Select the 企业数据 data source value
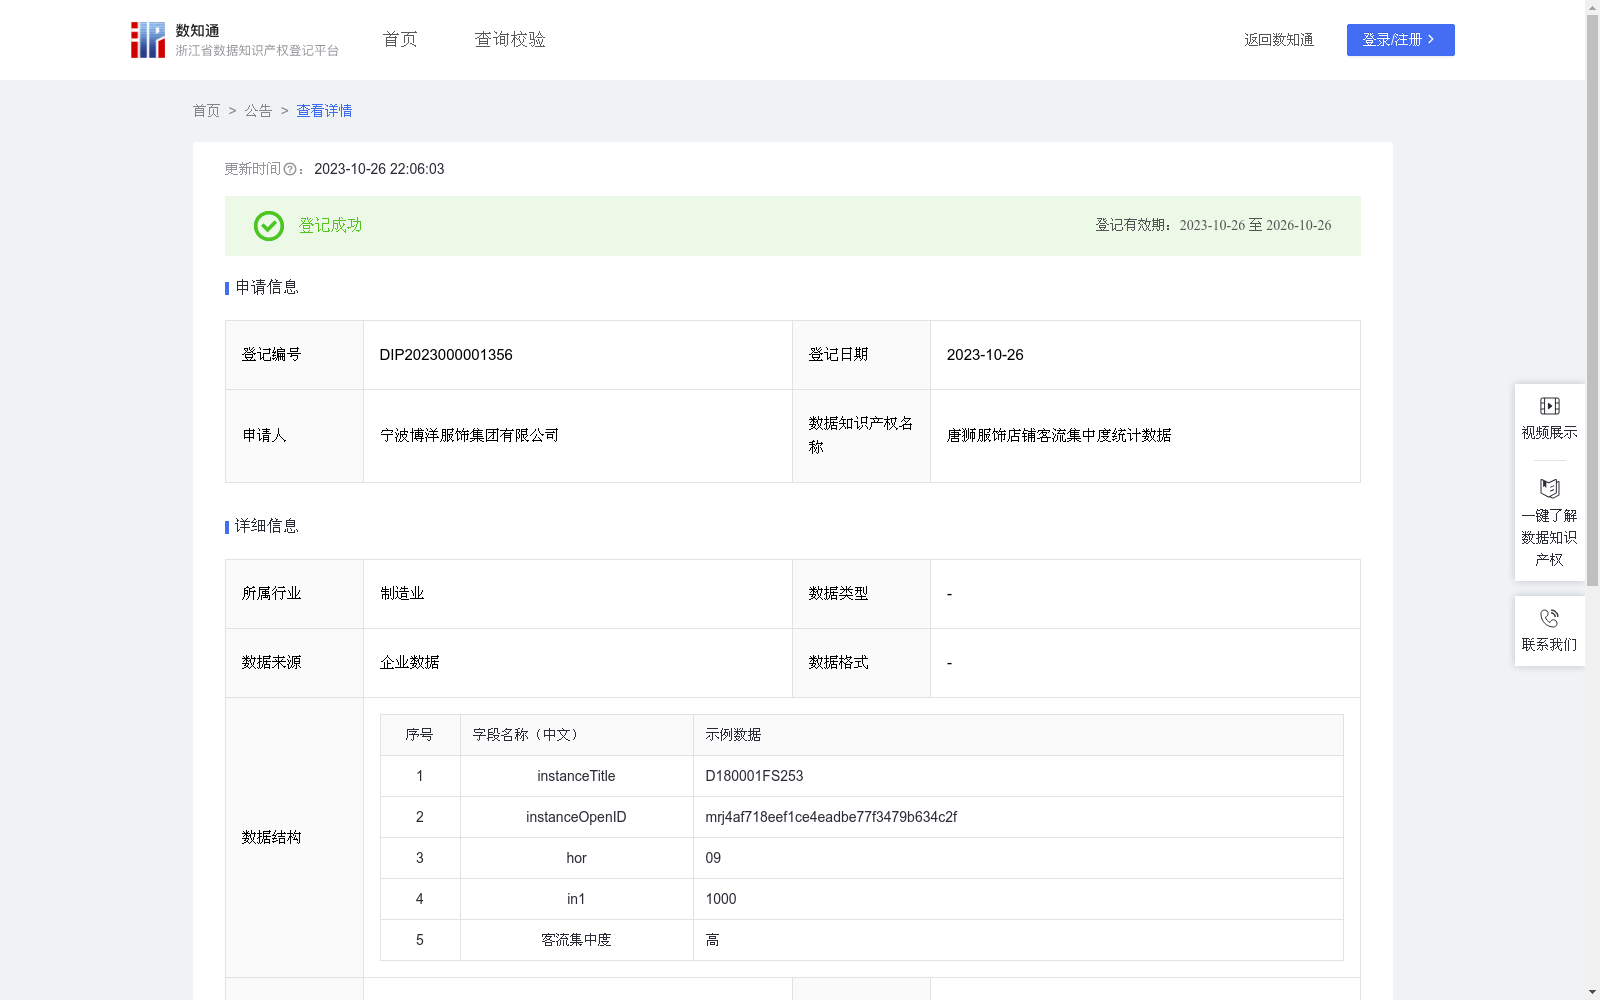 tap(409, 663)
